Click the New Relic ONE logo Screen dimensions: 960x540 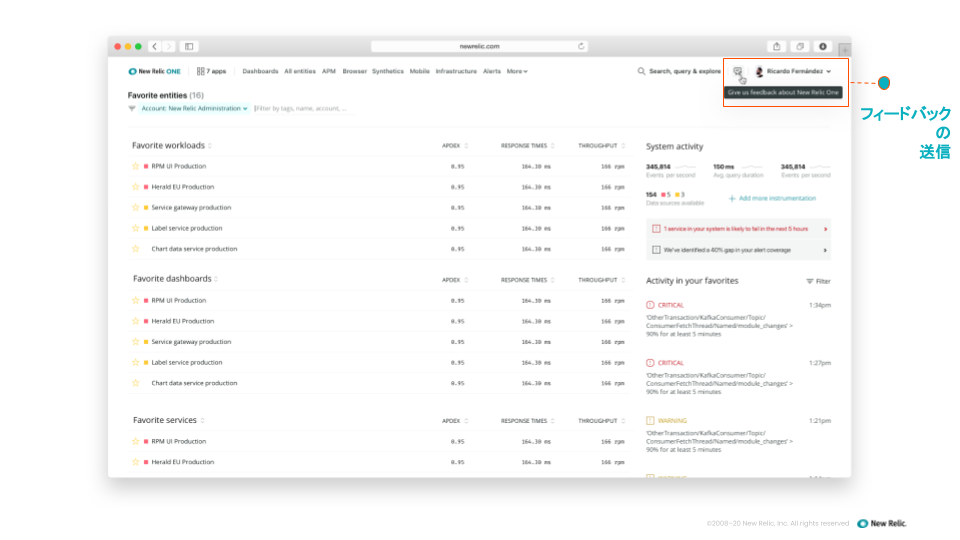154,71
